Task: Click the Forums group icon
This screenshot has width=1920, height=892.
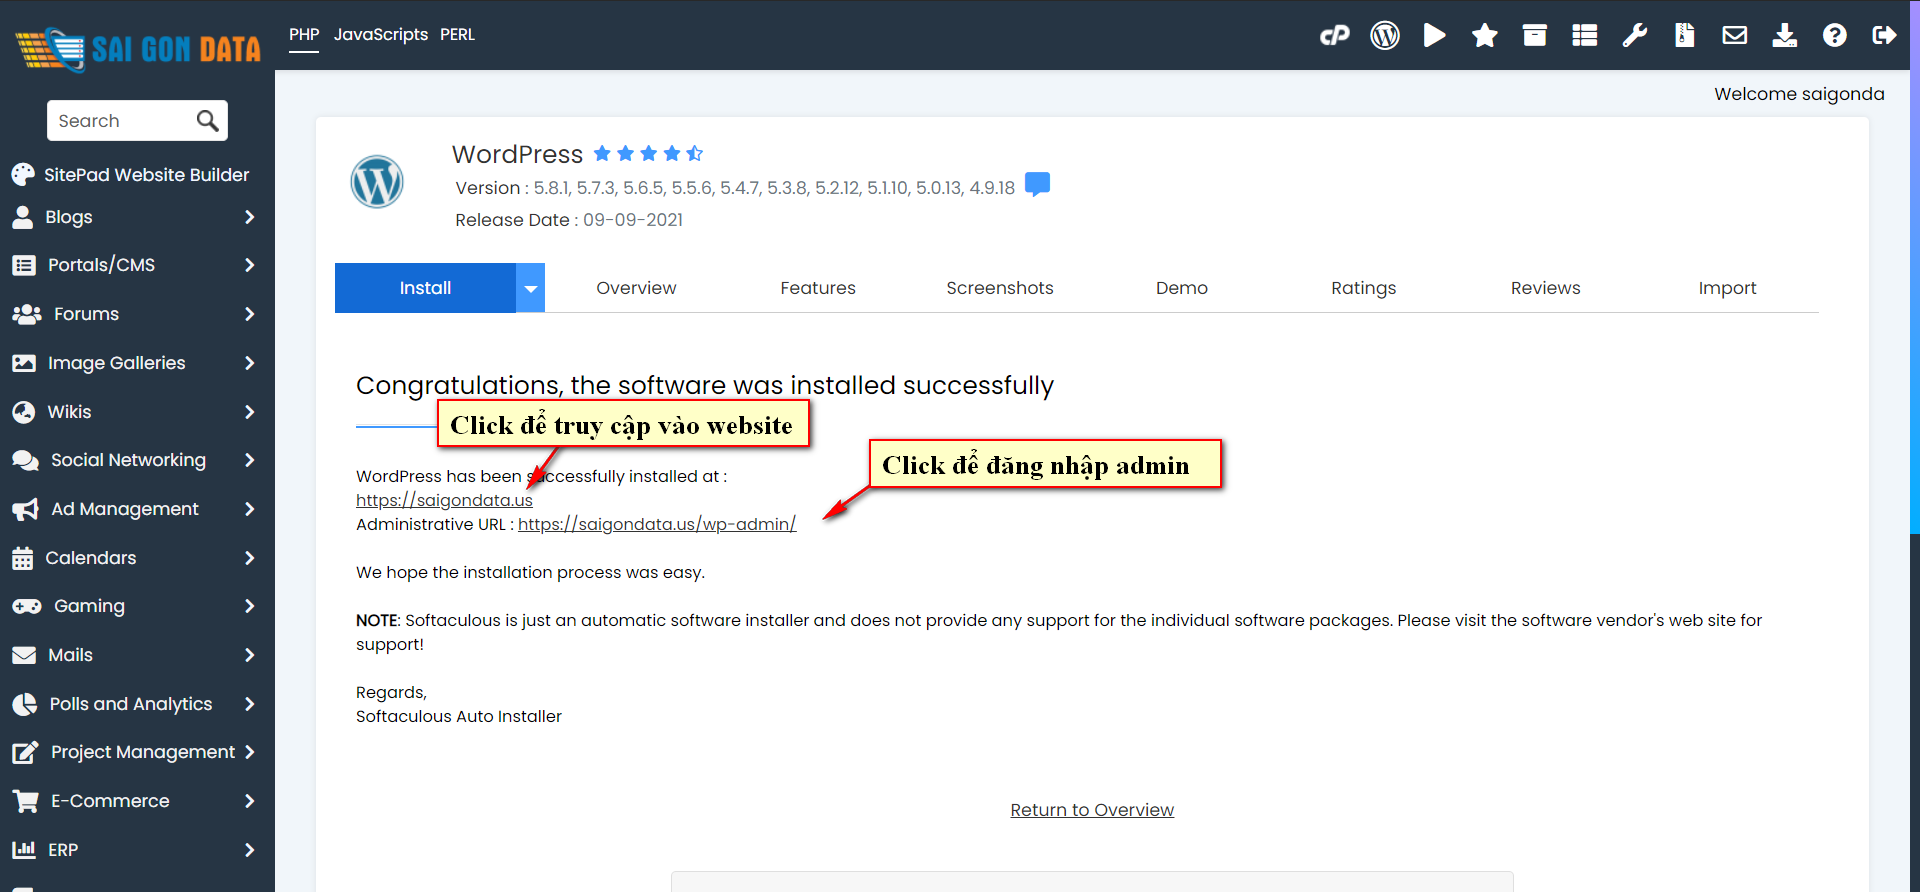Action: [26, 314]
